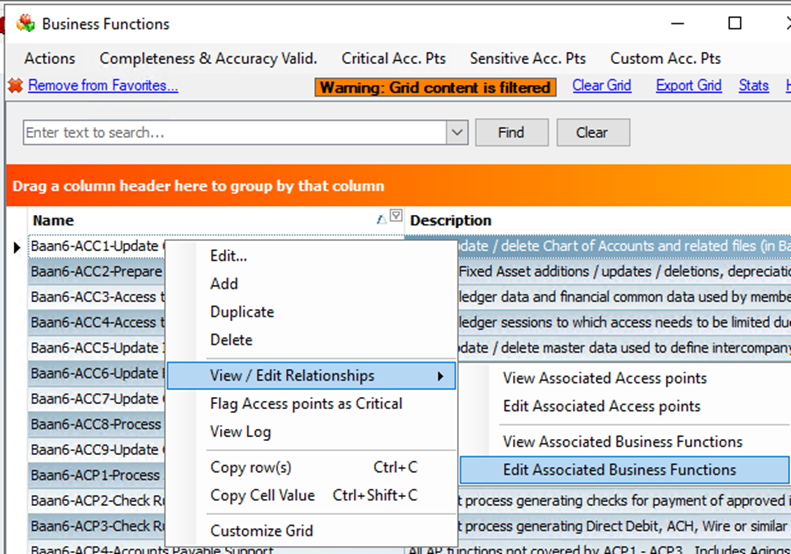The image size is (791, 554).
Task: Open the Actions menu
Action: pos(50,58)
